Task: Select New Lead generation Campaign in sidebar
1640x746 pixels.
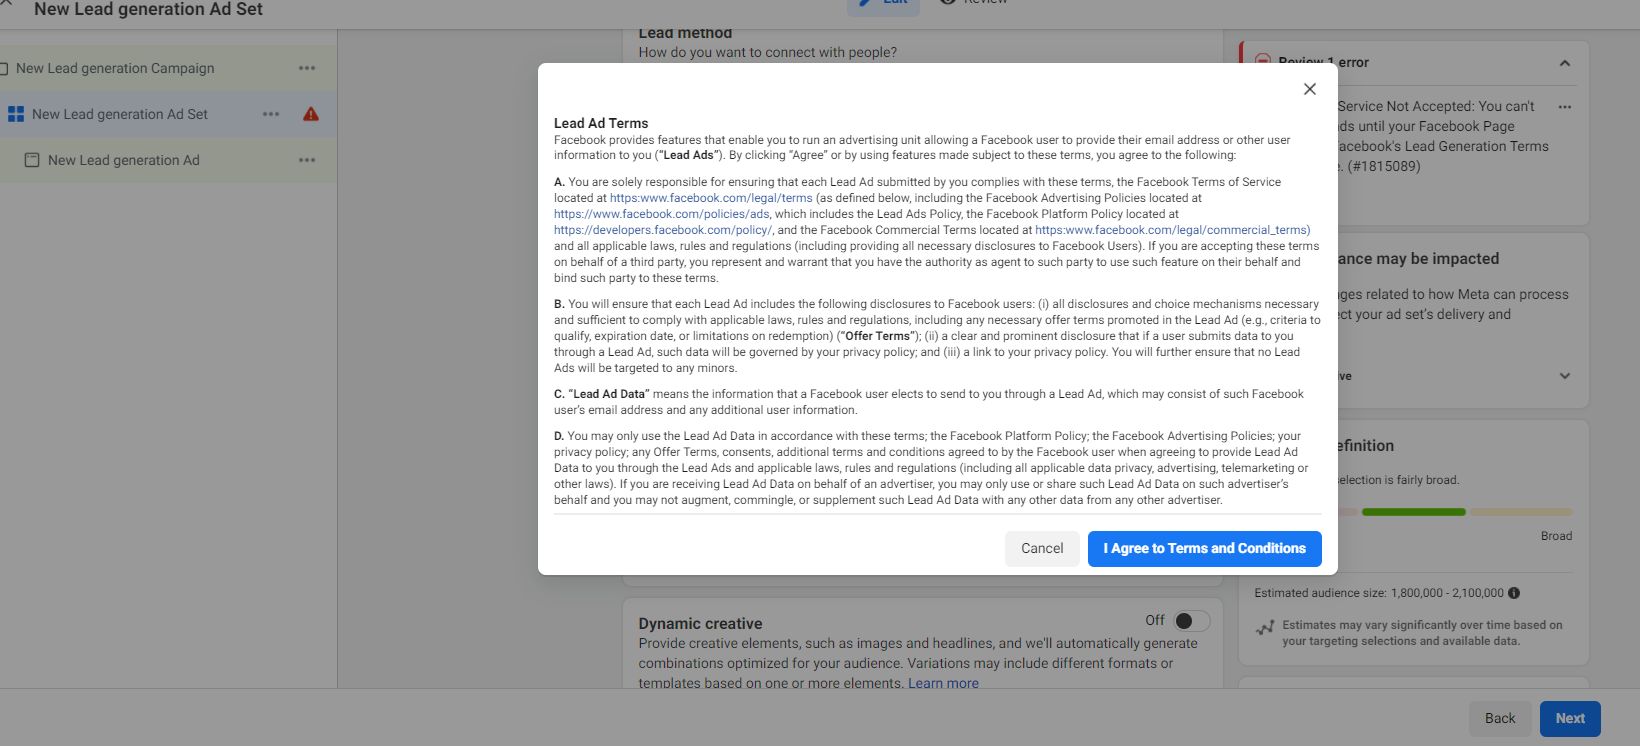Action: [115, 68]
